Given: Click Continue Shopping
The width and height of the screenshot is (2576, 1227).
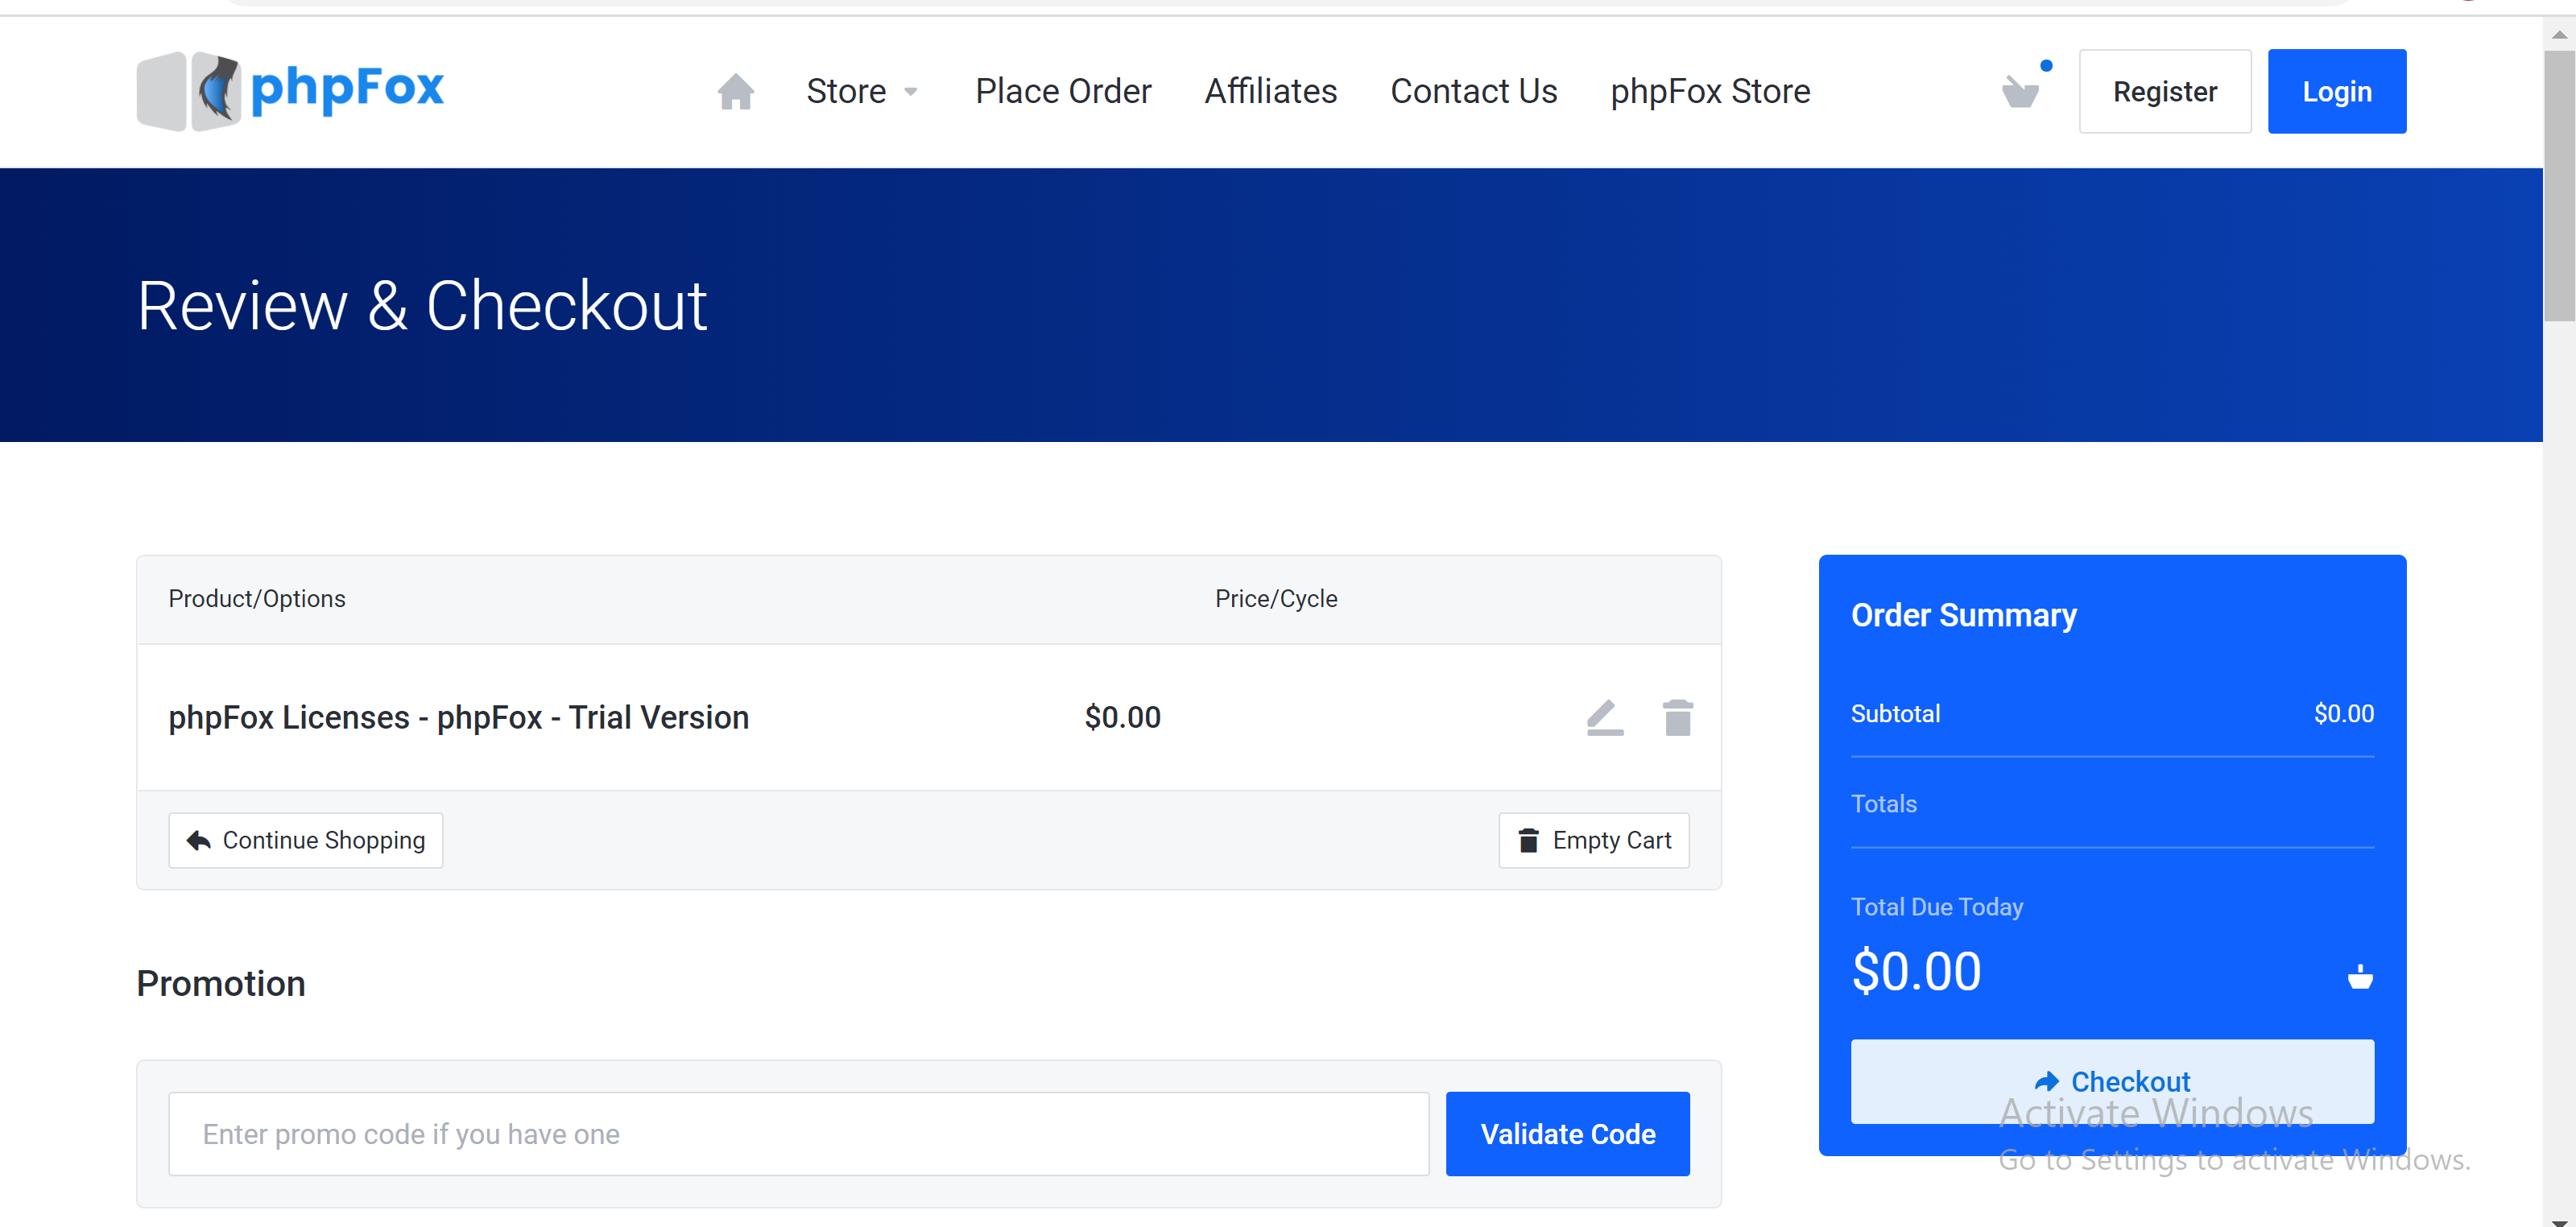Looking at the screenshot, I should [306, 840].
